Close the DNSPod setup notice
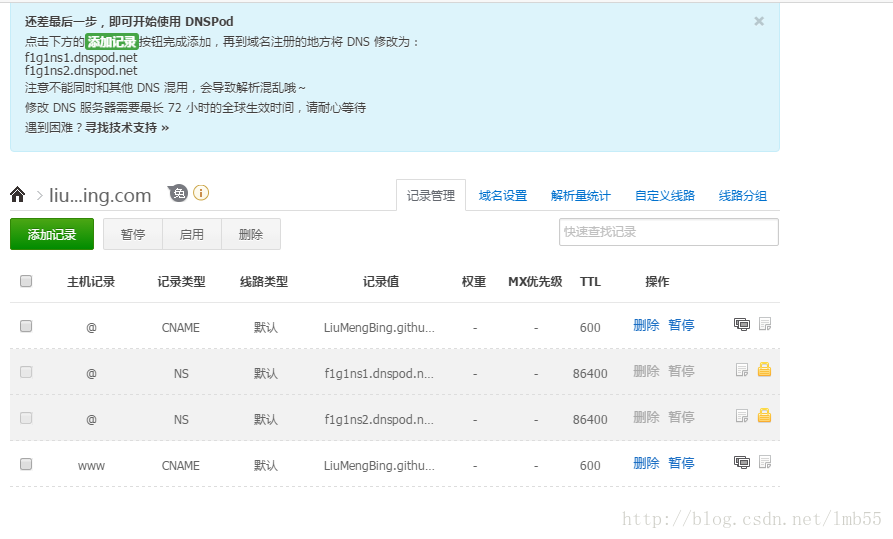The image size is (893, 539). tap(759, 21)
